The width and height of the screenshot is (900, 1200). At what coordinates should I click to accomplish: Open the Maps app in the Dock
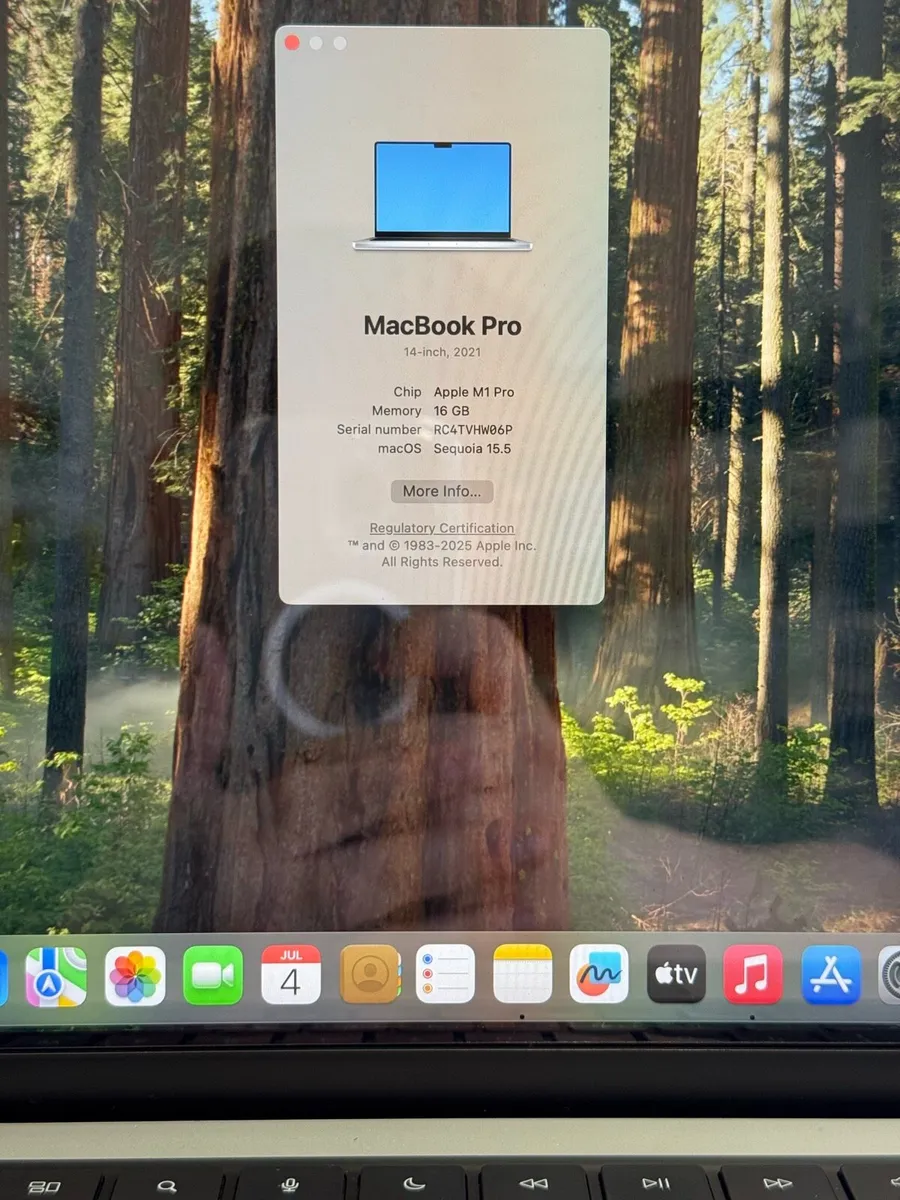coord(56,976)
